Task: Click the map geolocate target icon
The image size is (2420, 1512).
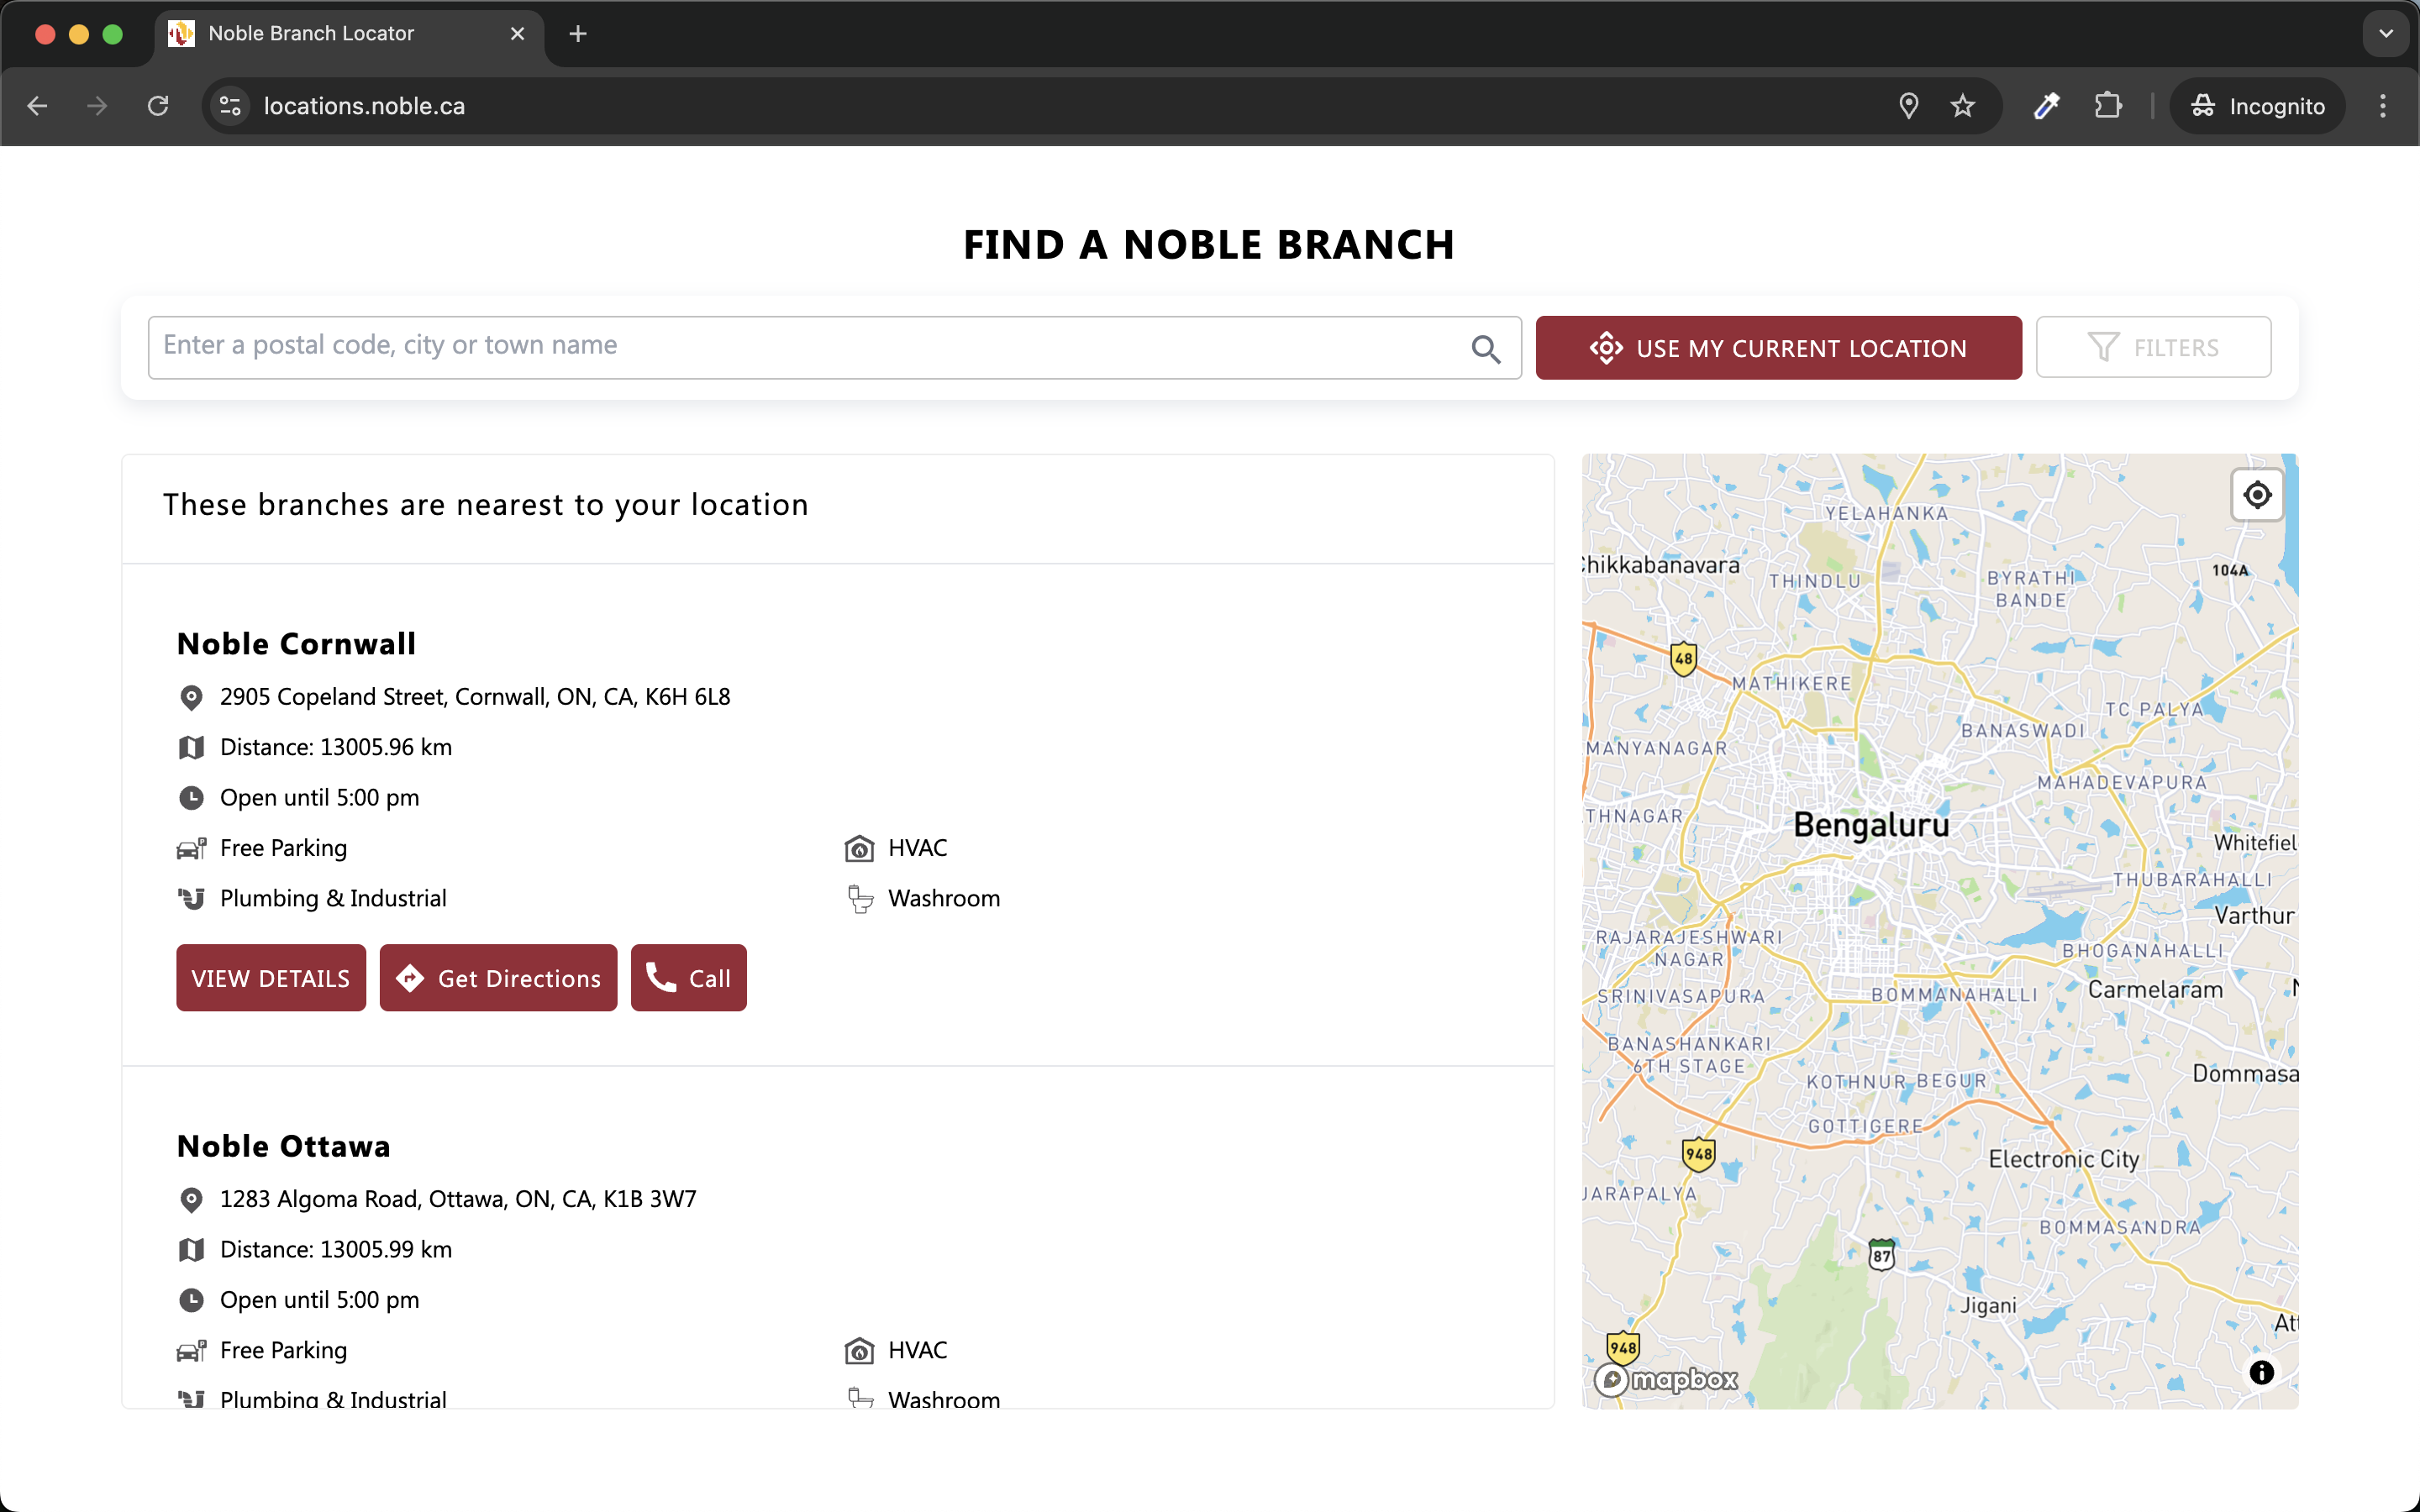Action: click(x=2257, y=495)
